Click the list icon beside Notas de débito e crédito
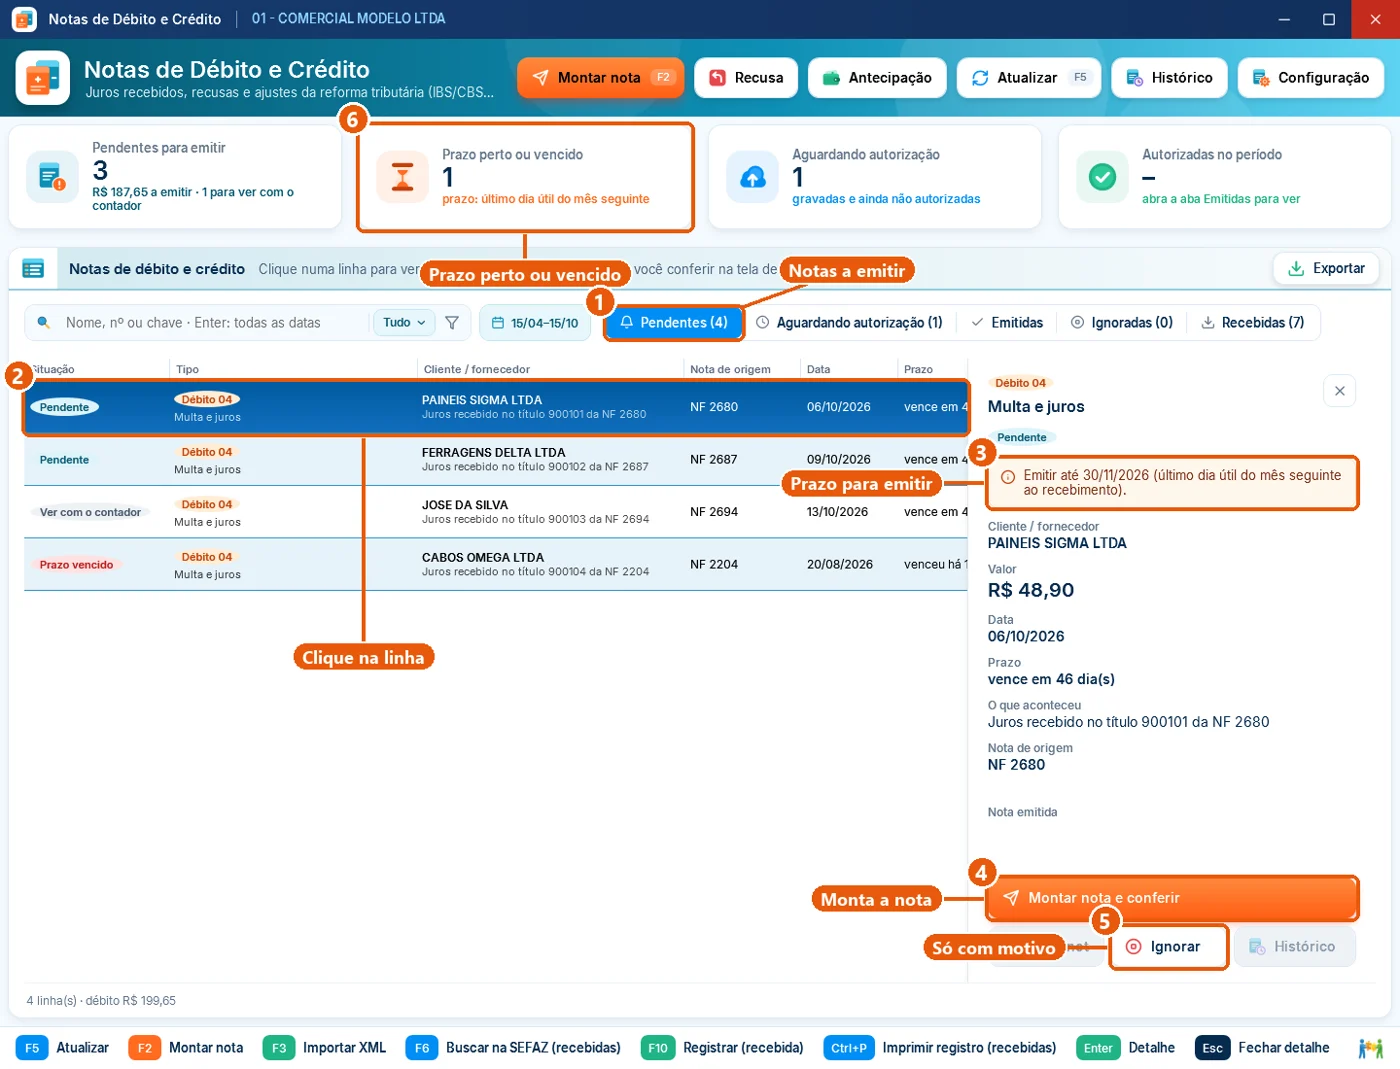The image size is (1400, 1069). 33,269
